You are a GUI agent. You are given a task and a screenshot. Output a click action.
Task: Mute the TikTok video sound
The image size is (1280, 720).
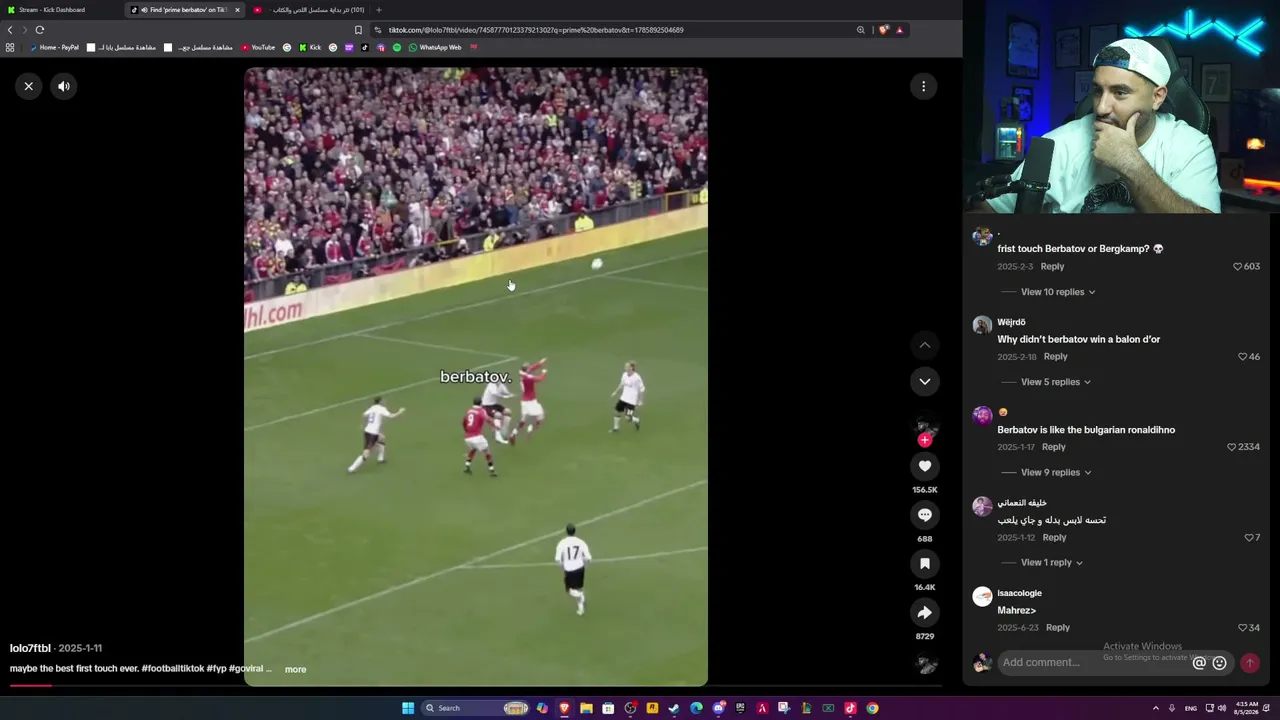(64, 86)
